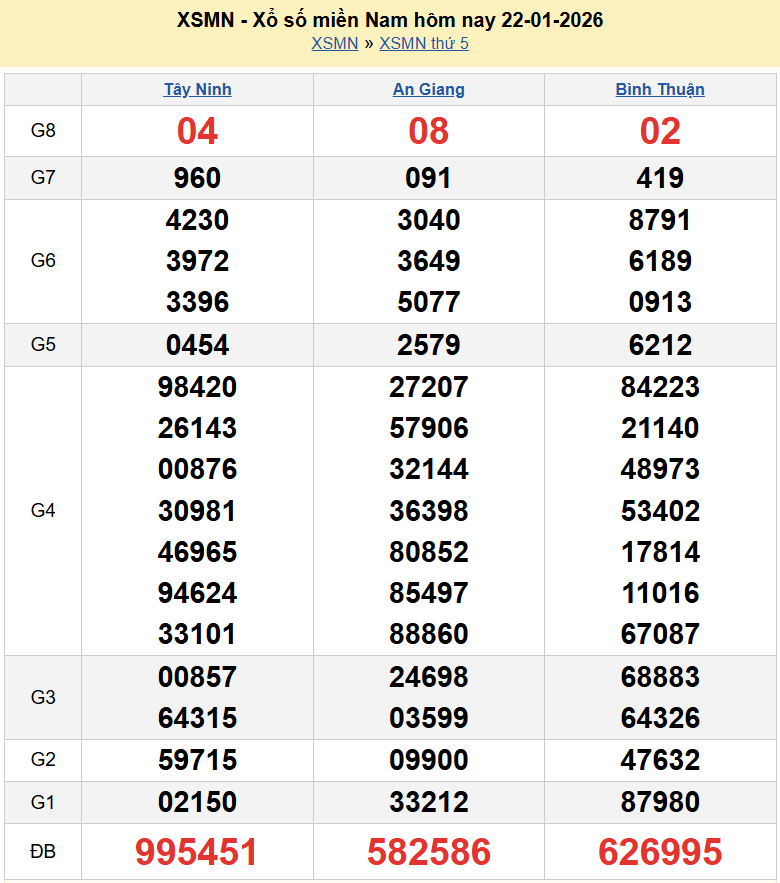
Task: Open the Tây Ninh province link
Action: click(x=197, y=89)
